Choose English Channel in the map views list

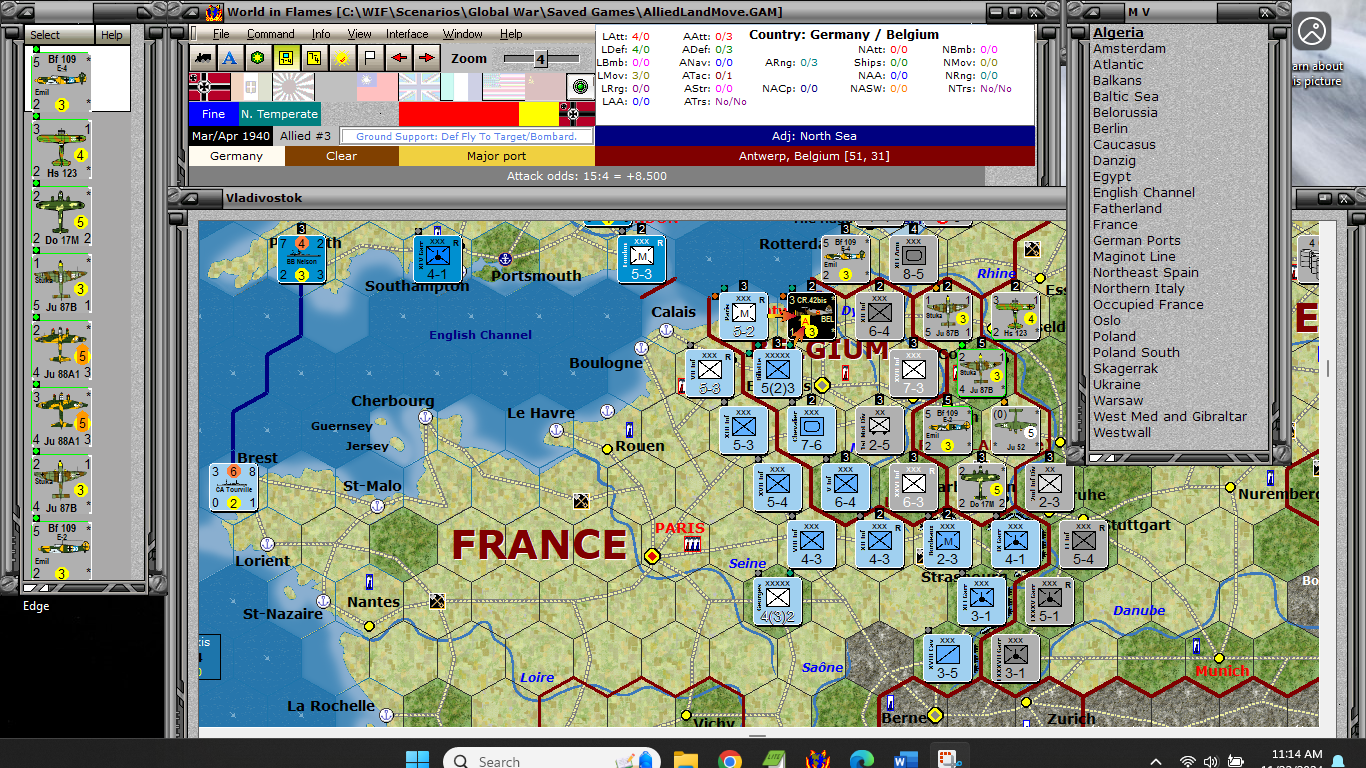click(1144, 193)
